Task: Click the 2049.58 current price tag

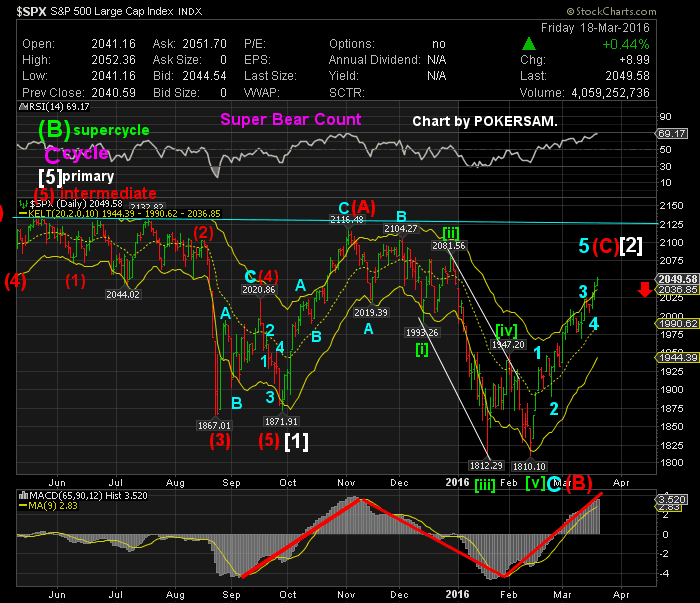Action: (671, 278)
